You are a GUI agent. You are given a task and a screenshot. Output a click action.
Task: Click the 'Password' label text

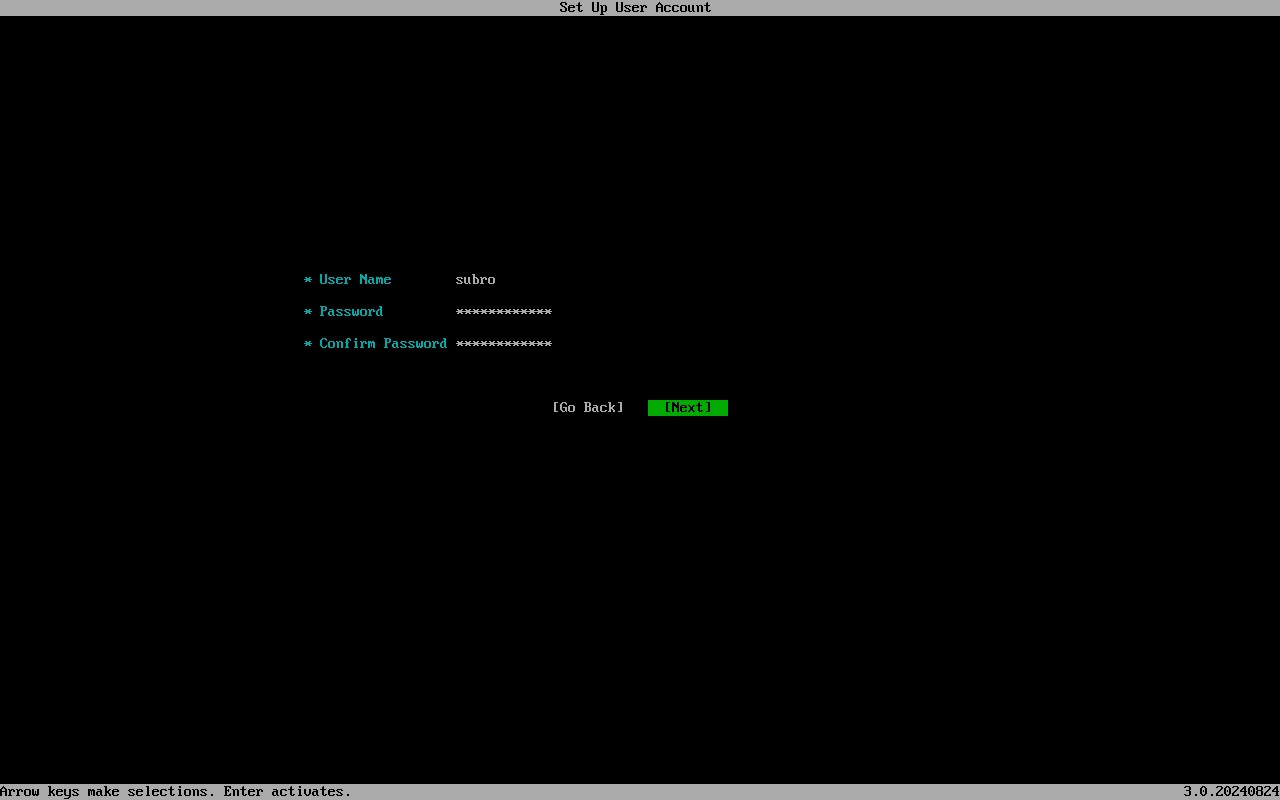(x=351, y=311)
